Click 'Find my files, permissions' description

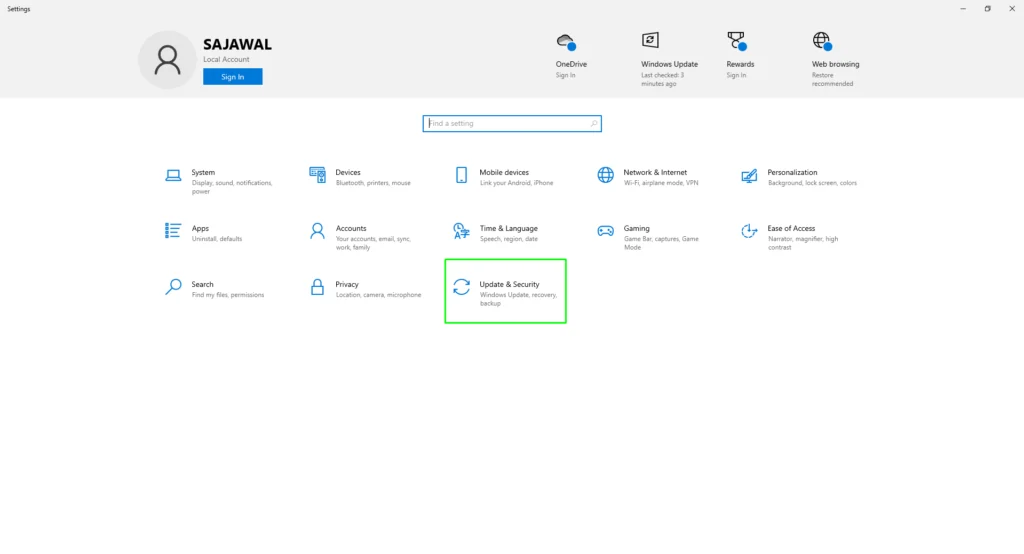pos(228,295)
